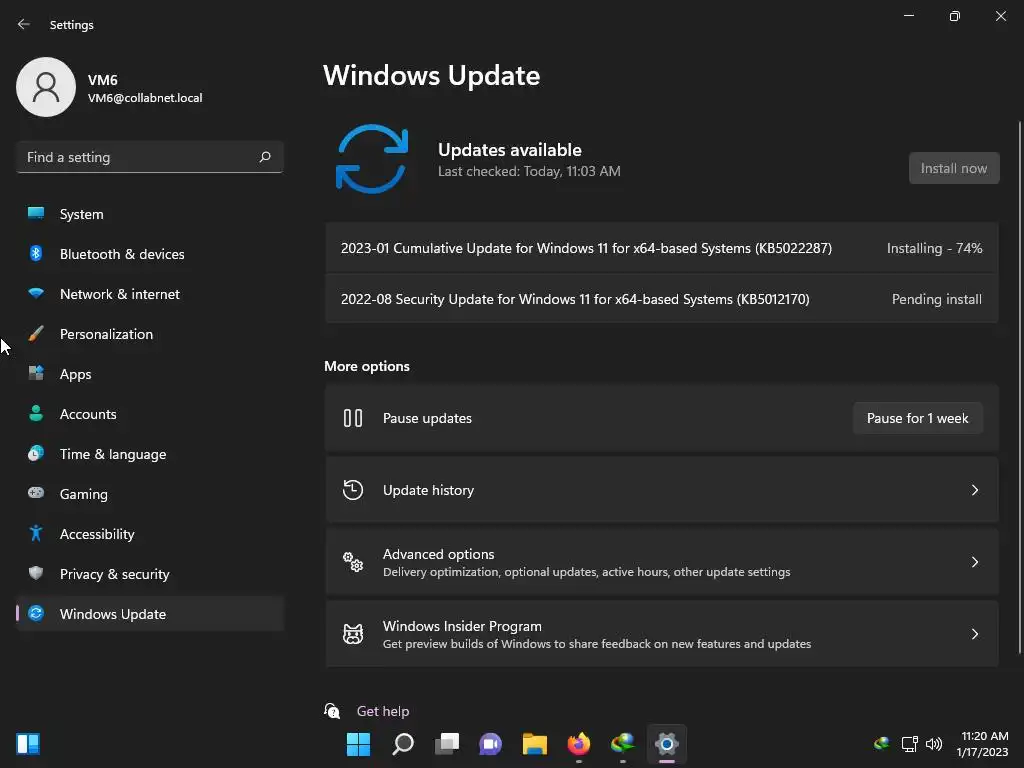
Task: Expand Windows Insider Program chevron
Action: pyautogui.click(x=974, y=633)
